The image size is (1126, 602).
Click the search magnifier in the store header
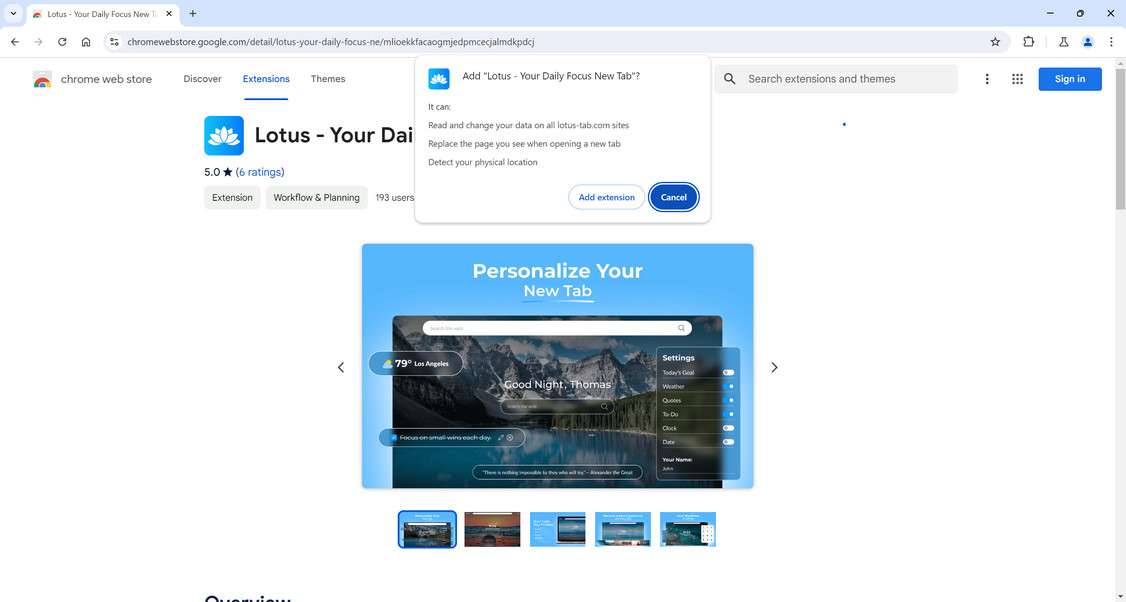click(729, 78)
